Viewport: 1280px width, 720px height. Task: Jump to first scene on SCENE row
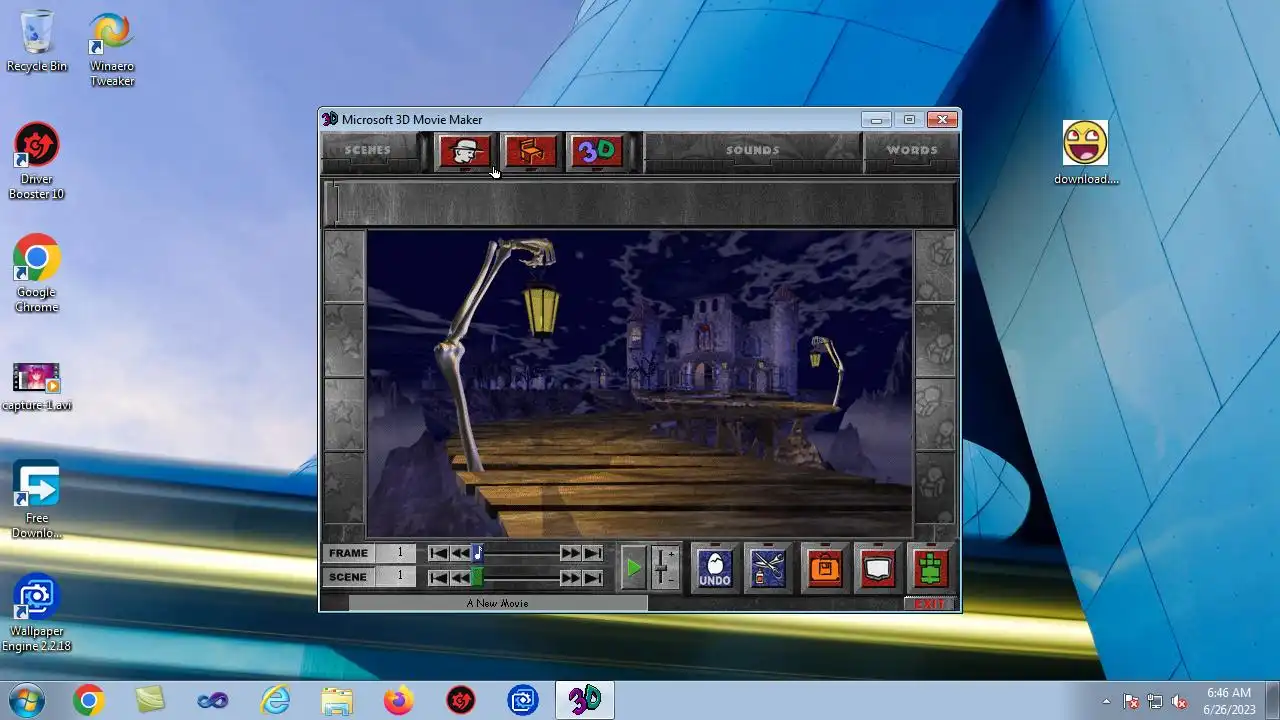tap(438, 577)
